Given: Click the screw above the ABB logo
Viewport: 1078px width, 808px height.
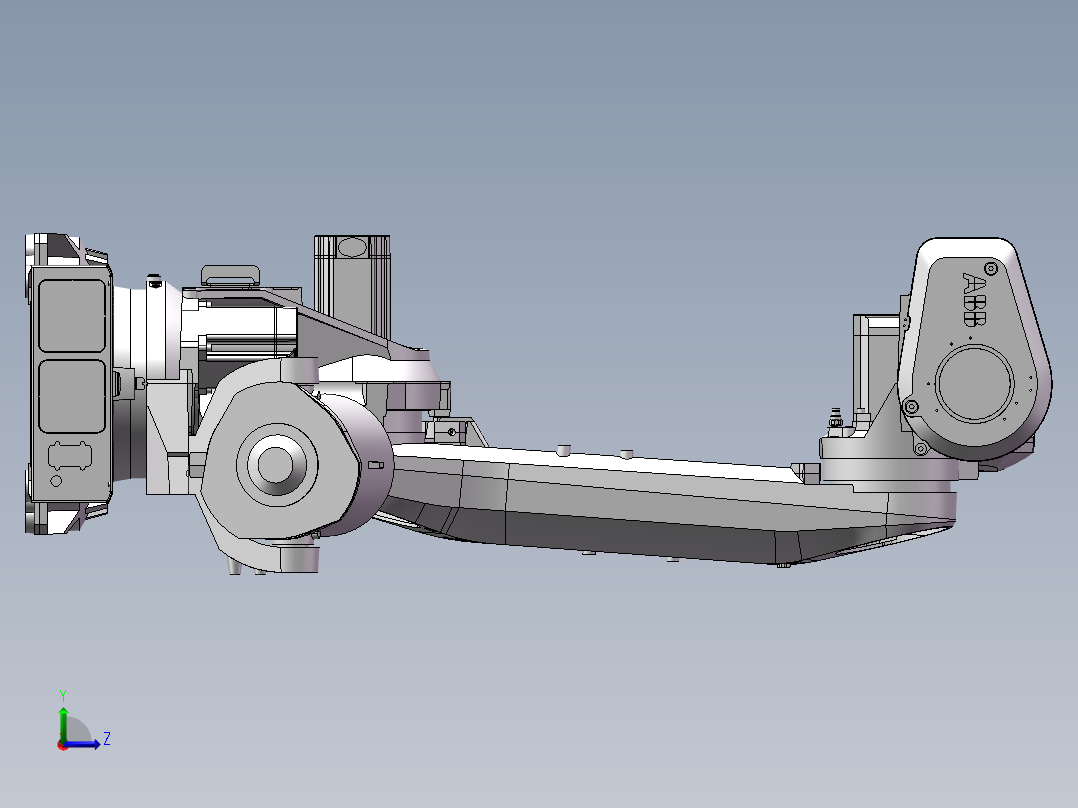Looking at the screenshot, I should pyautogui.click(x=989, y=267).
